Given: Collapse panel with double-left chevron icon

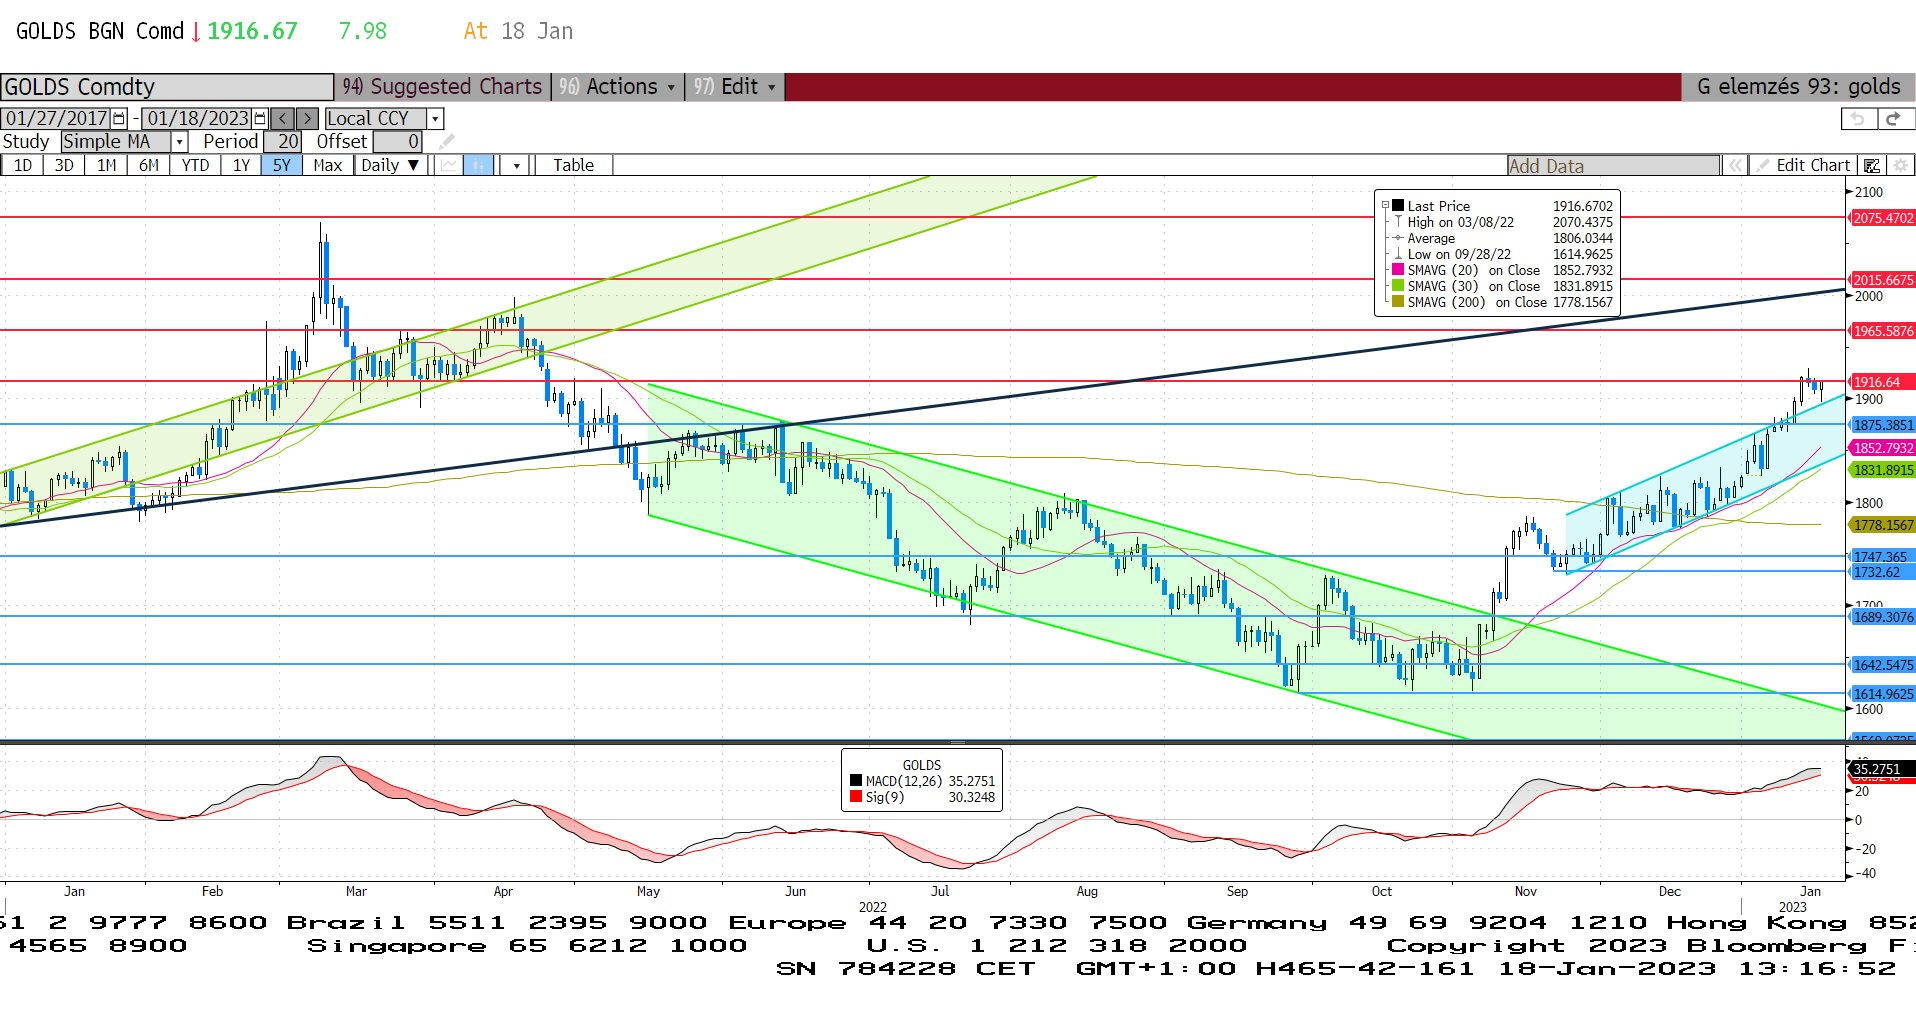Looking at the screenshot, I should (1735, 165).
